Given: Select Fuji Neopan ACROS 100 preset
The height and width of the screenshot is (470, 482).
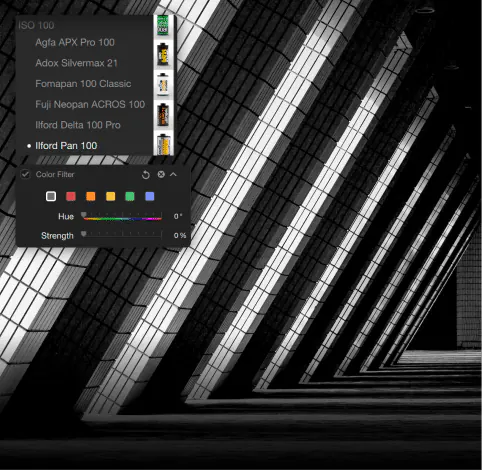Looking at the screenshot, I should tap(90, 104).
